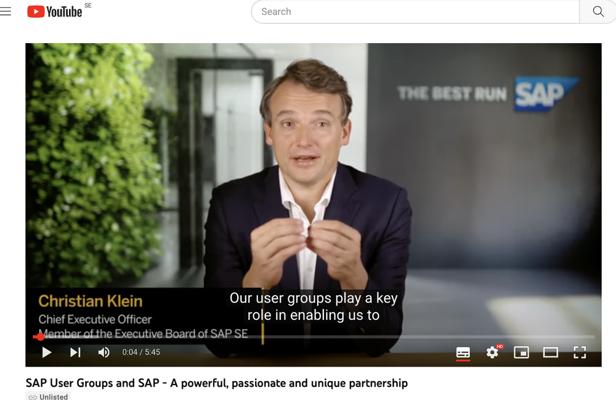Image resolution: width=616 pixels, height=400 pixels.
Task: Click the 0:04 / 5:45 time display
Action: [x=141, y=352]
